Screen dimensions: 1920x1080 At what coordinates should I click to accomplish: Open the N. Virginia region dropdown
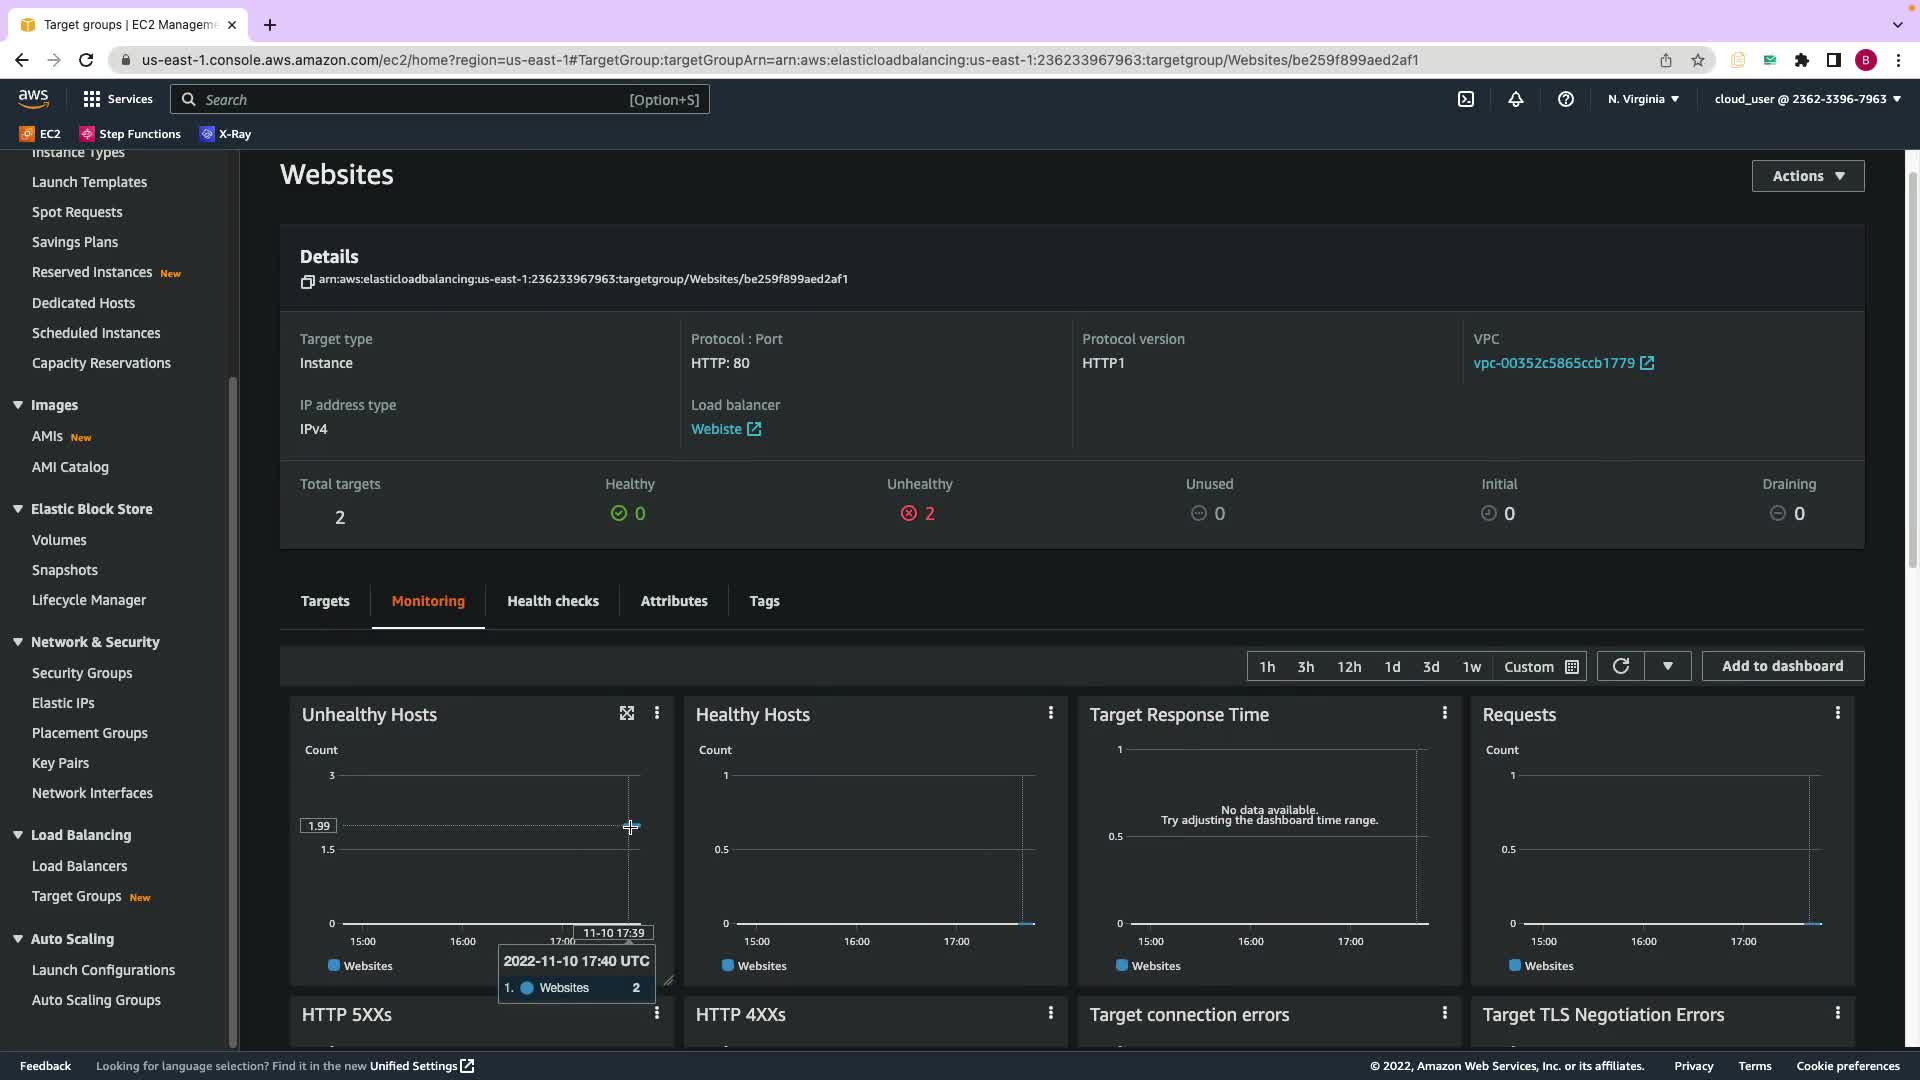tap(1643, 99)
